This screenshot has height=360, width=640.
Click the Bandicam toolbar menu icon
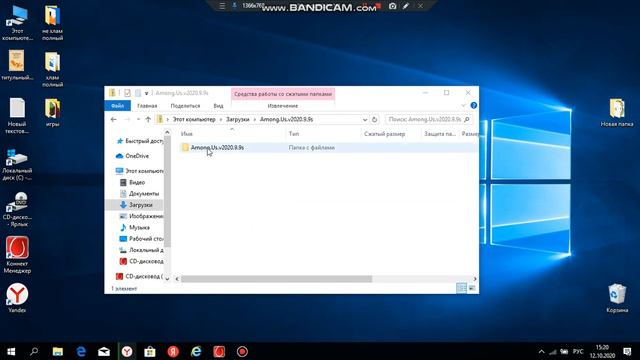click(222, 6)
